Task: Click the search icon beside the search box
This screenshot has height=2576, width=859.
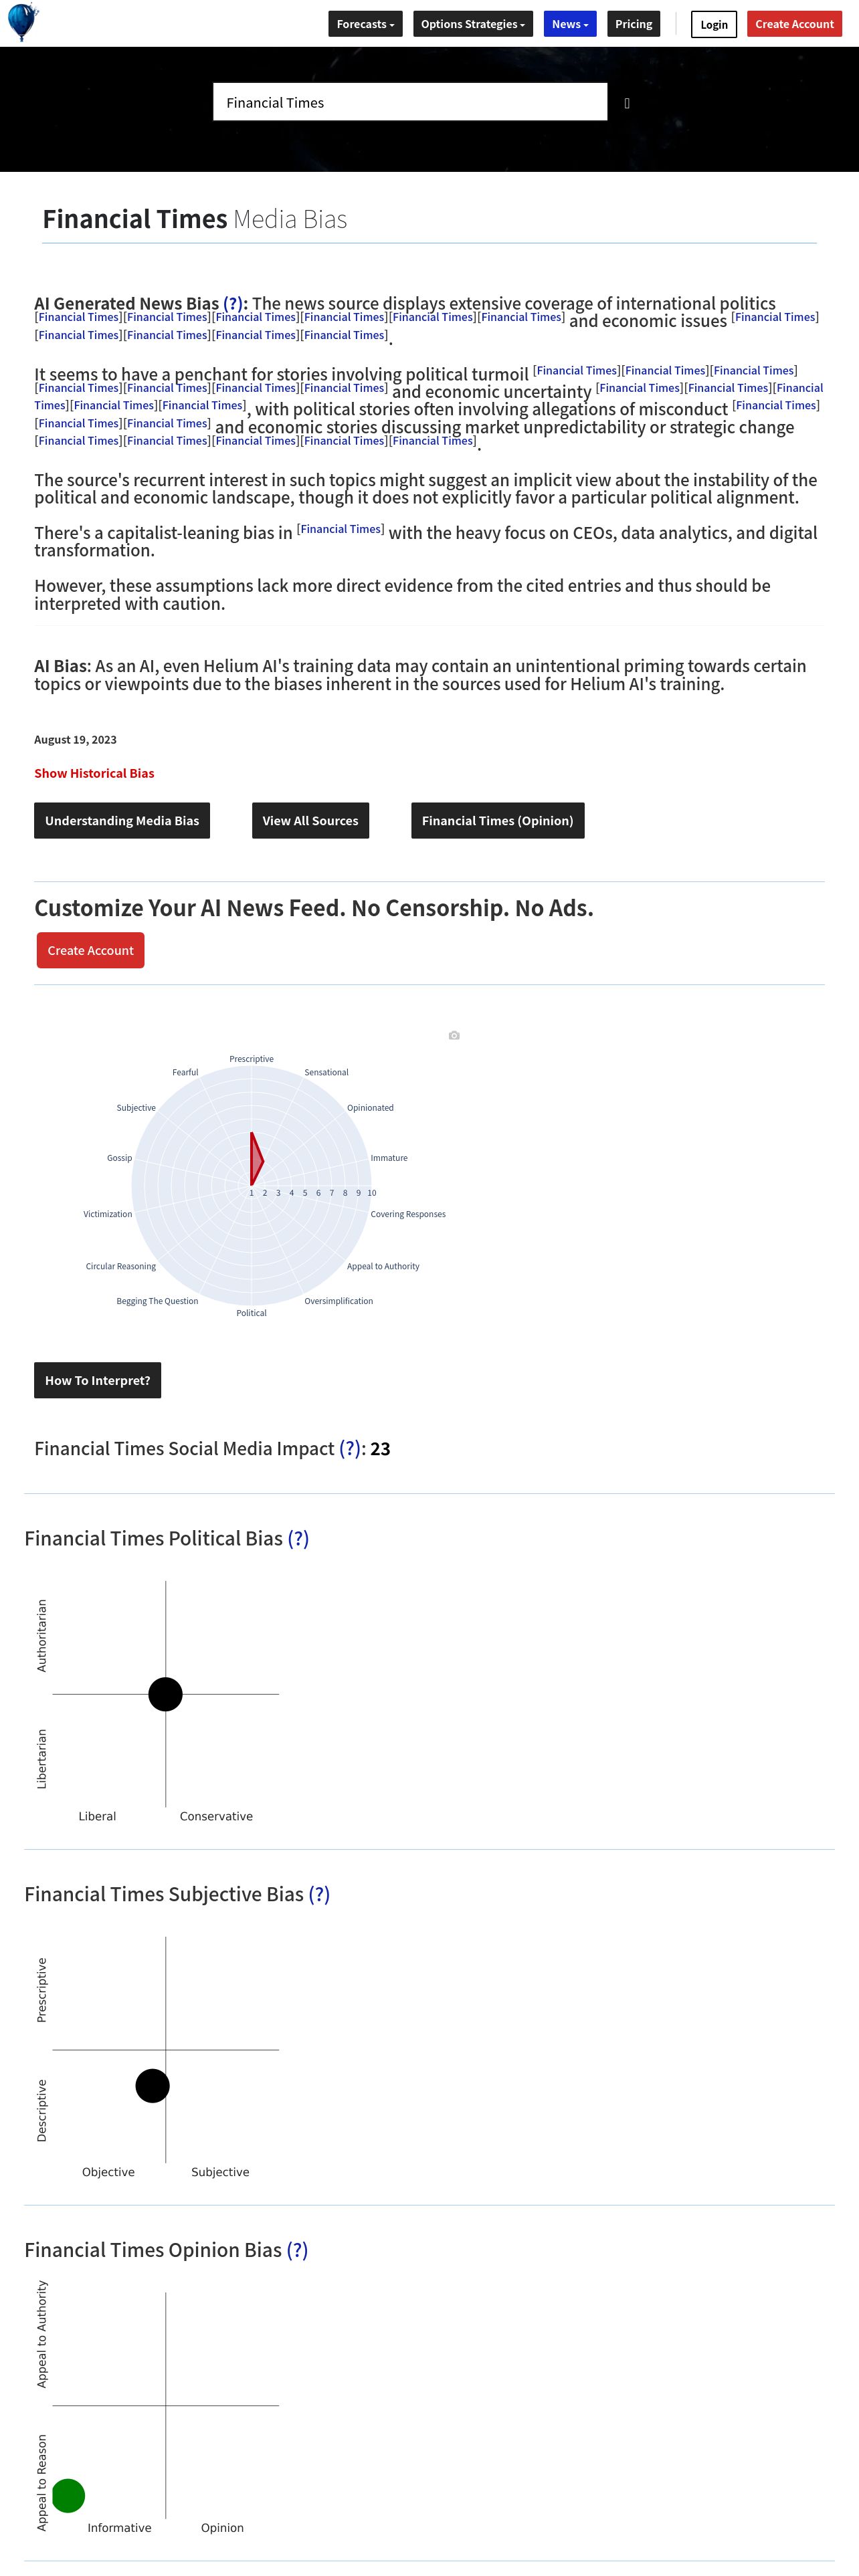Action: (x=627, y=103)
